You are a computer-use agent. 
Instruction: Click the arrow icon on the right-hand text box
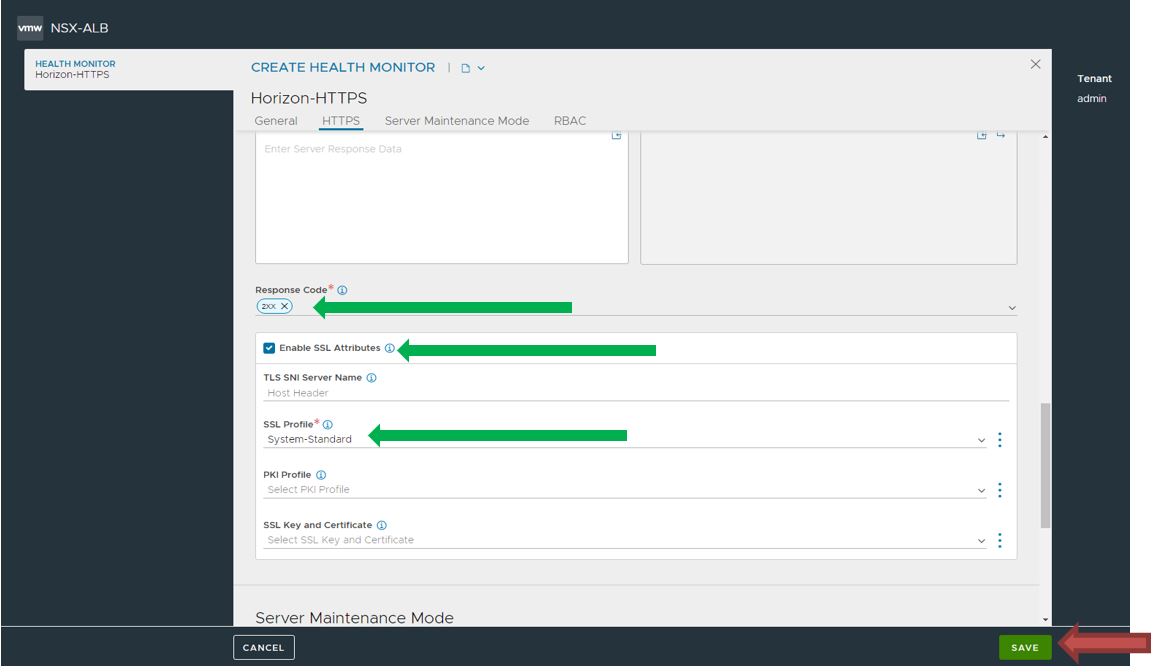(x=1001, y=135)
